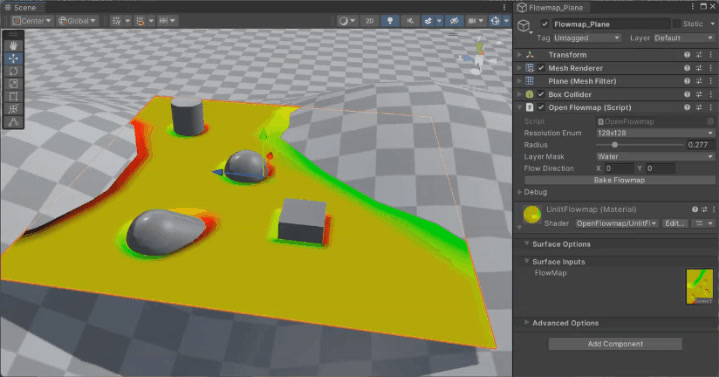Open the Static flags dropdown arrow

point(712,24)
